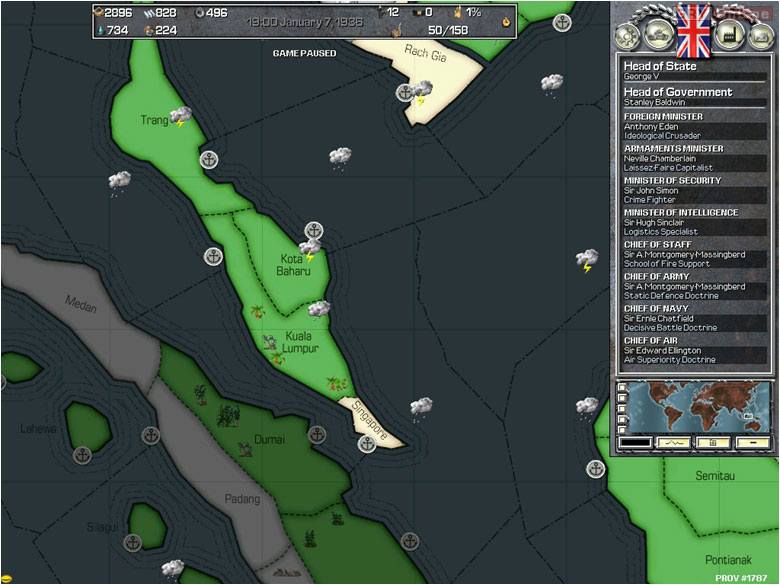Screen dimensions: 780x585
Task: Click the energy icon beside 2896
Action: 98,12
